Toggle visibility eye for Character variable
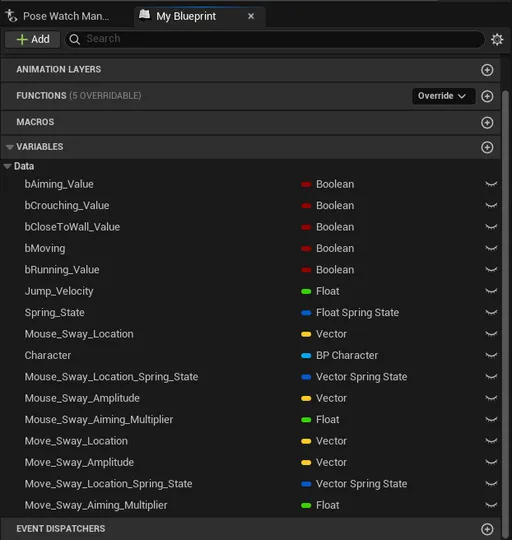 click(491, 355)
